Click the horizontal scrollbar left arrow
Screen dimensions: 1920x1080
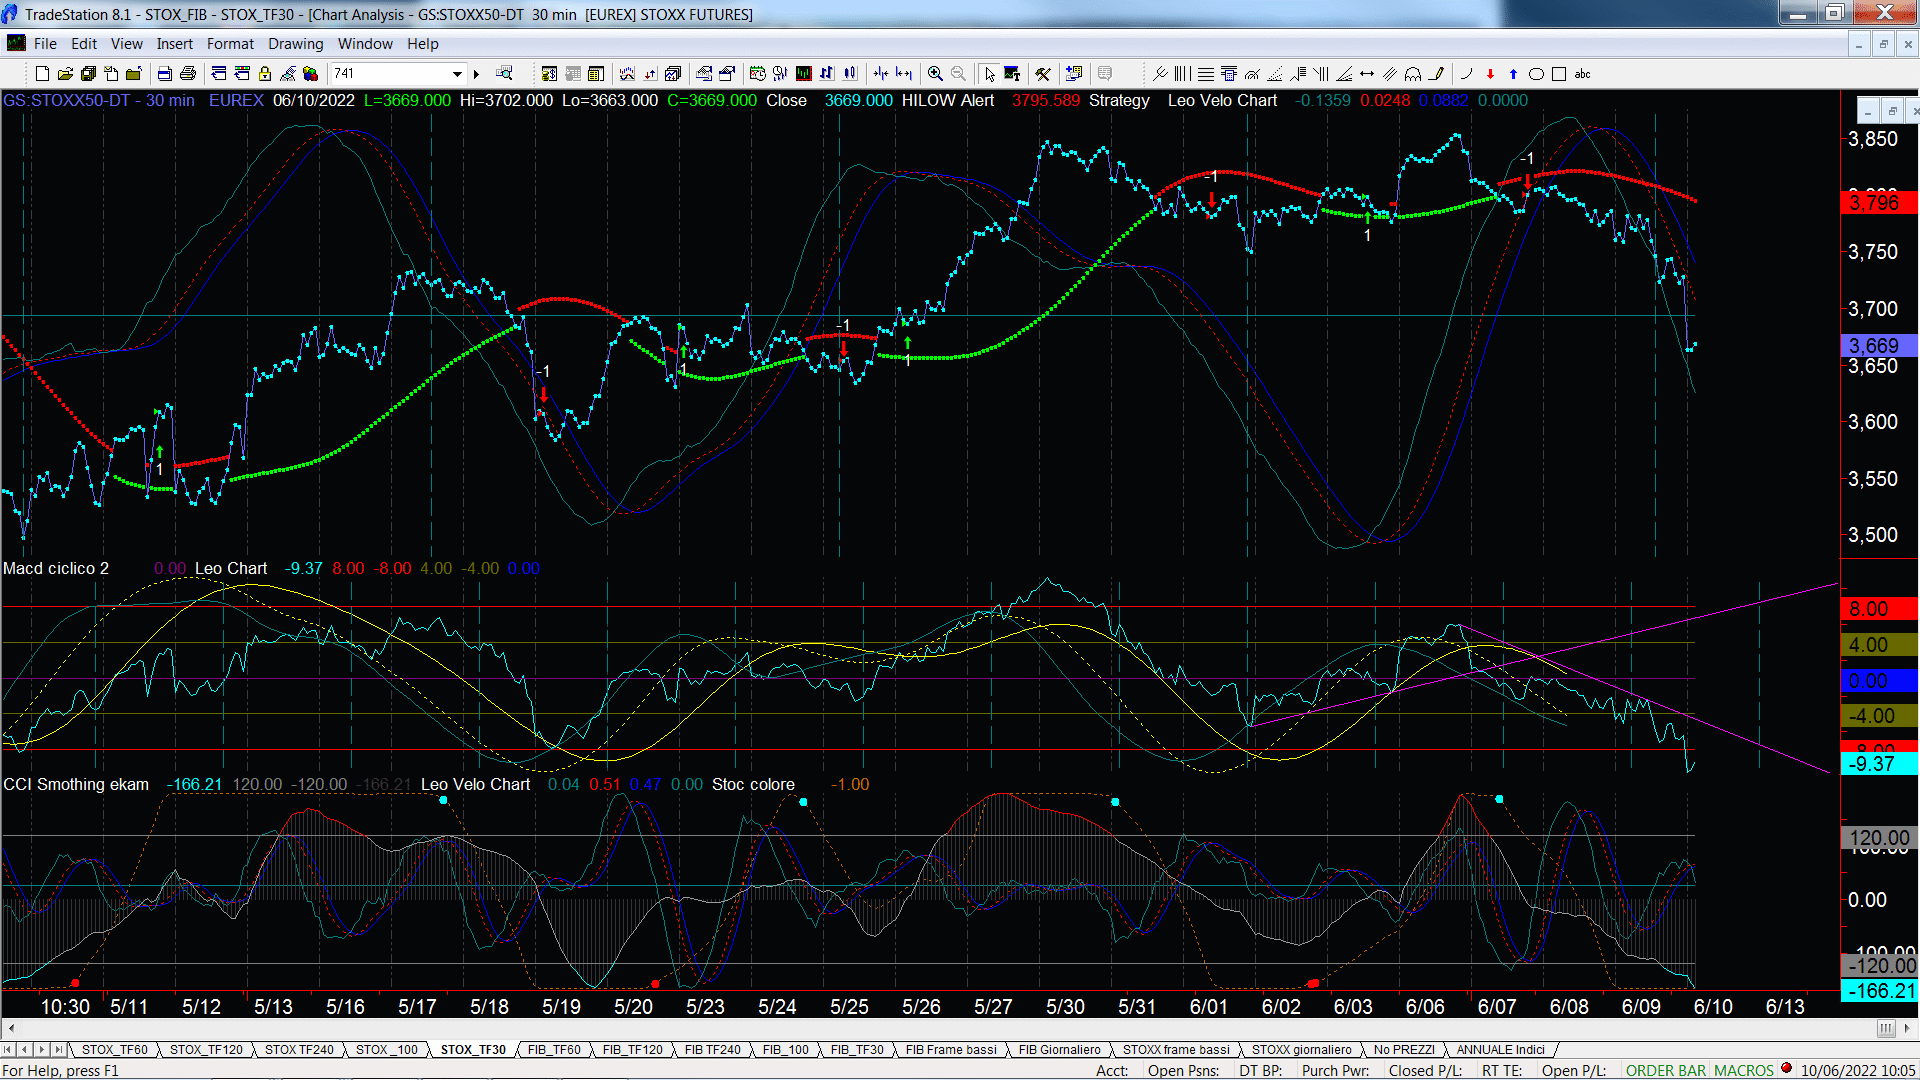coord(11,1029)
